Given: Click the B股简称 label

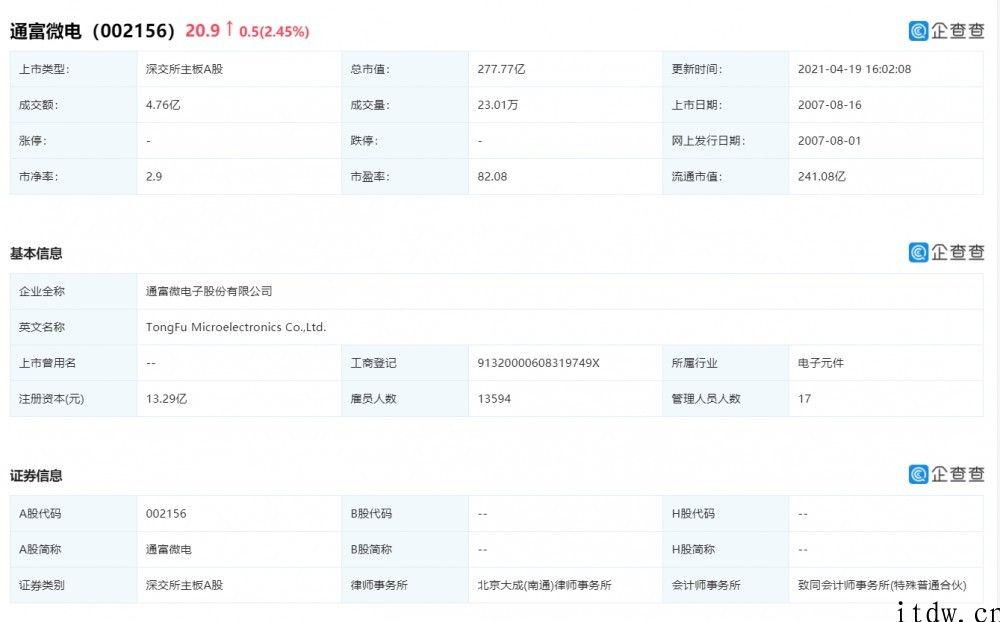Looking at the screenshot, I should [x=371, y=549].
